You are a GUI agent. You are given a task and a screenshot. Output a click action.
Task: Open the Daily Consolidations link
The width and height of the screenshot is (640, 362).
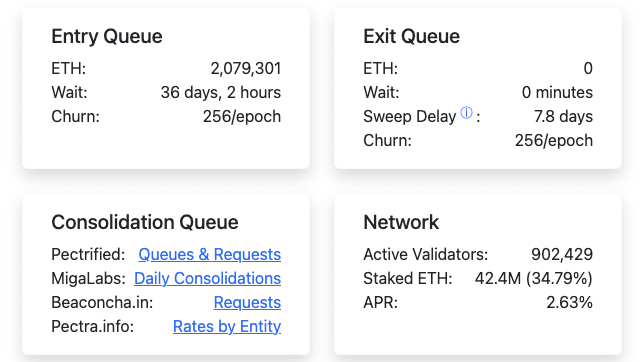tap(207, 278)
